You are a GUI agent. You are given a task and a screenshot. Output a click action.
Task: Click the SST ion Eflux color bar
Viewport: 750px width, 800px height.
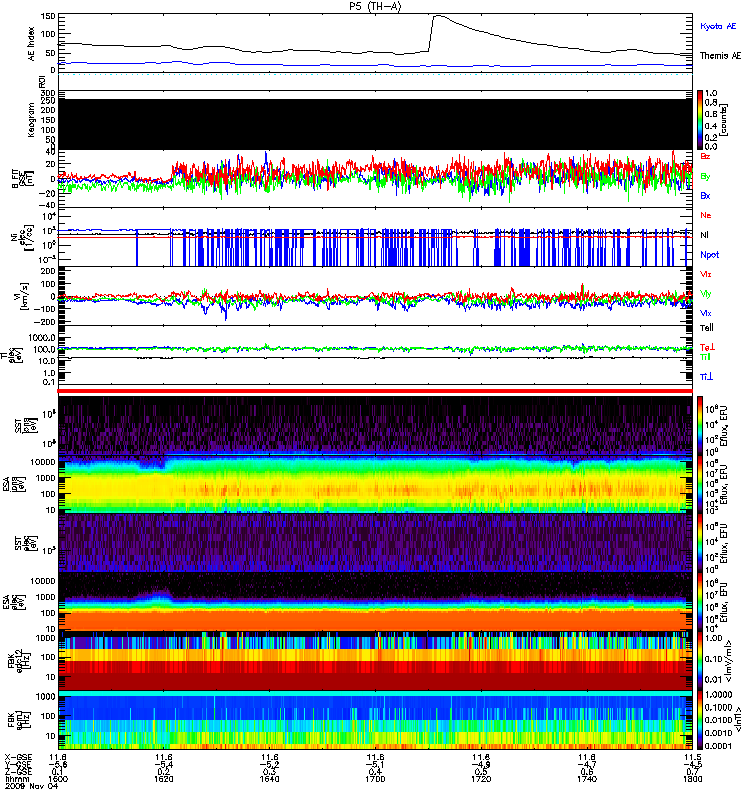[700, 425]
